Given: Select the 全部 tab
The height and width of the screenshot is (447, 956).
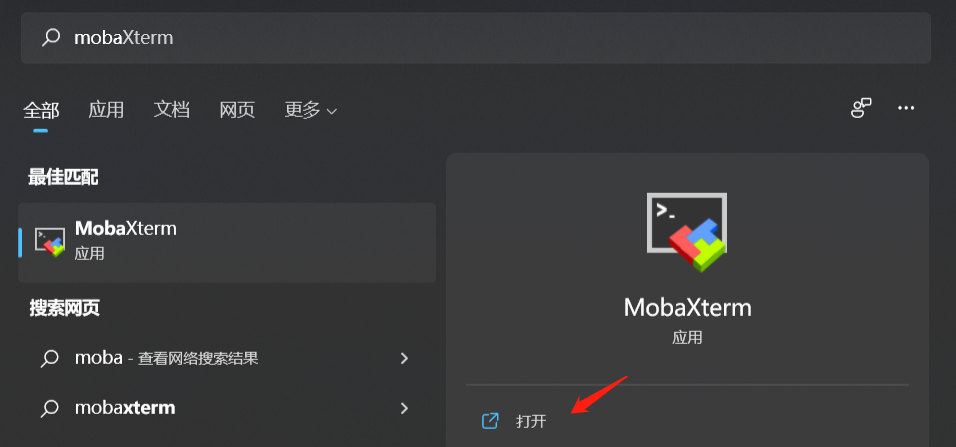Looking at the screenshot, I should [41, 110].
